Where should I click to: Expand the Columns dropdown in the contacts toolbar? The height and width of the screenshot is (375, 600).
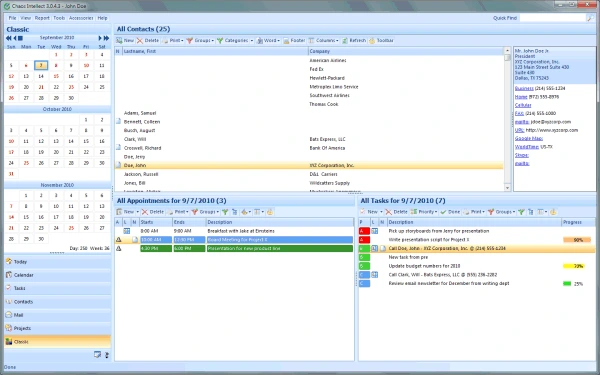tap(323, 40)
